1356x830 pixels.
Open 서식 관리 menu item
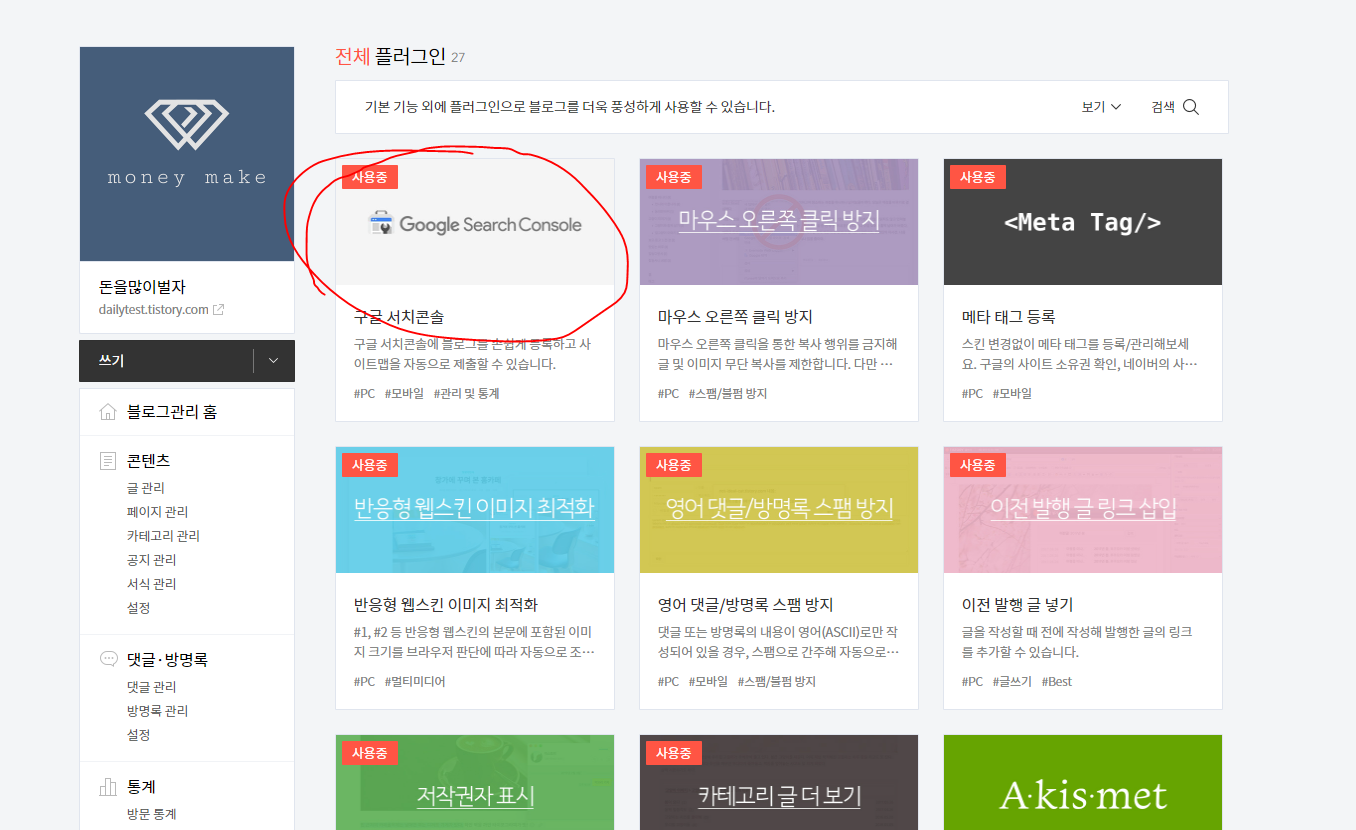[x=151, y=584]
